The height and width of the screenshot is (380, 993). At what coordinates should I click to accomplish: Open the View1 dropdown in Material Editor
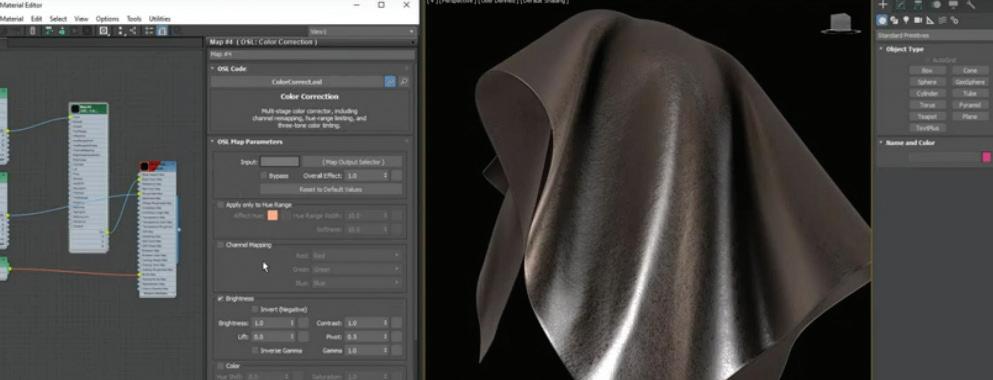click(362, 31)
